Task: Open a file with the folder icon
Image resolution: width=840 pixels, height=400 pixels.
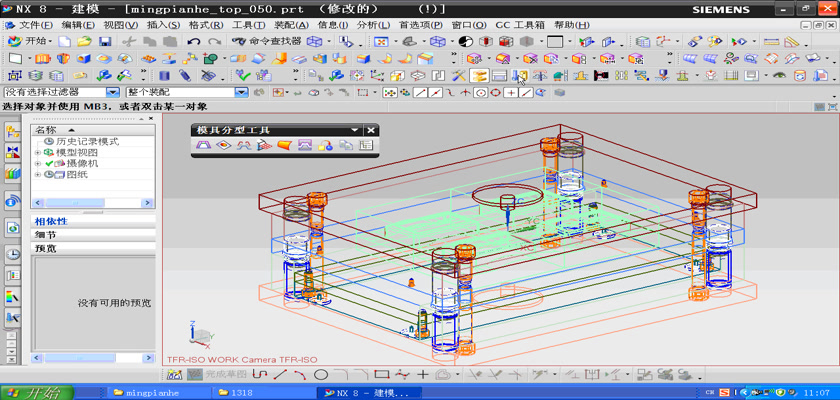Action: click(x=84, y=41)
